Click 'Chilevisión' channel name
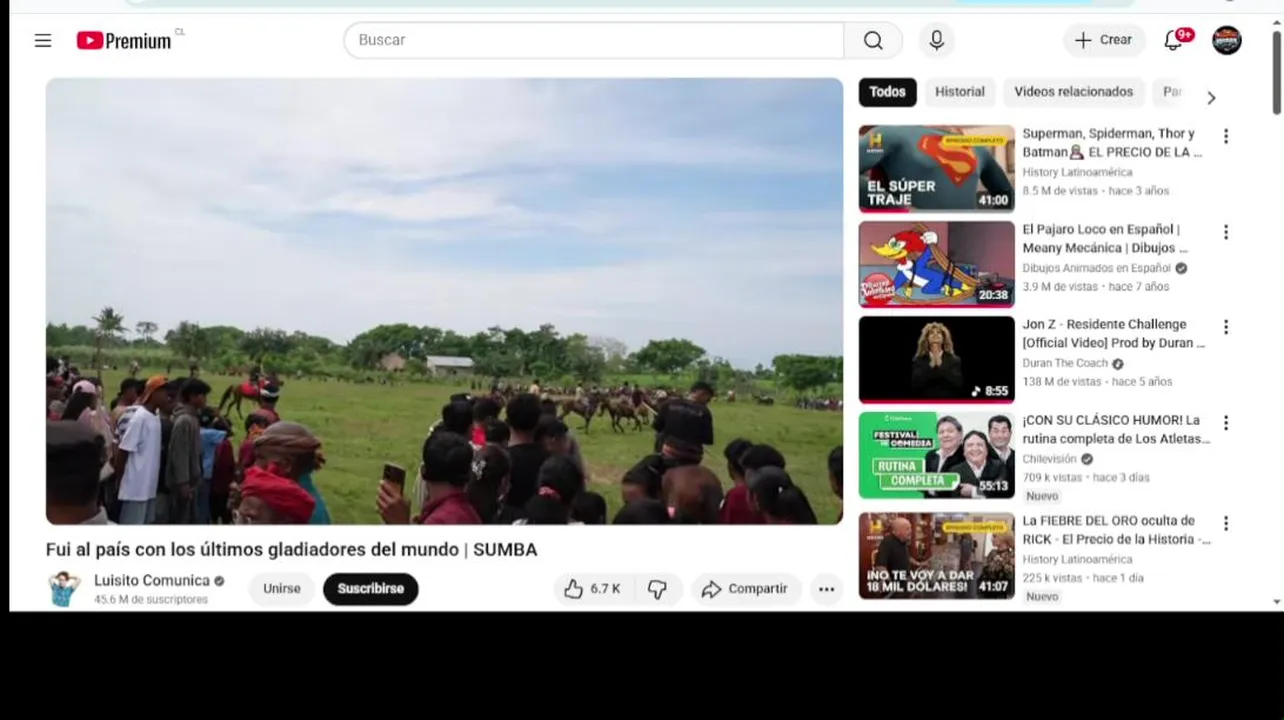This screenshot has width=1284, height=720. [1049, 459]
